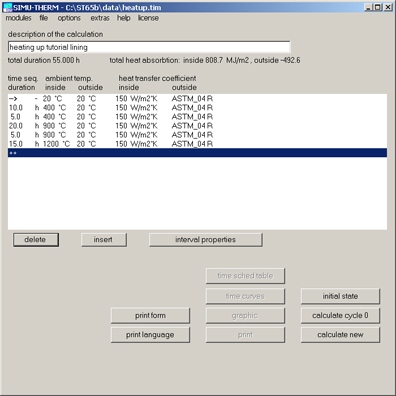The height and width of the screenshot is (396, 396).
Task: Click the print form button
Action: [x=150, y=315]
